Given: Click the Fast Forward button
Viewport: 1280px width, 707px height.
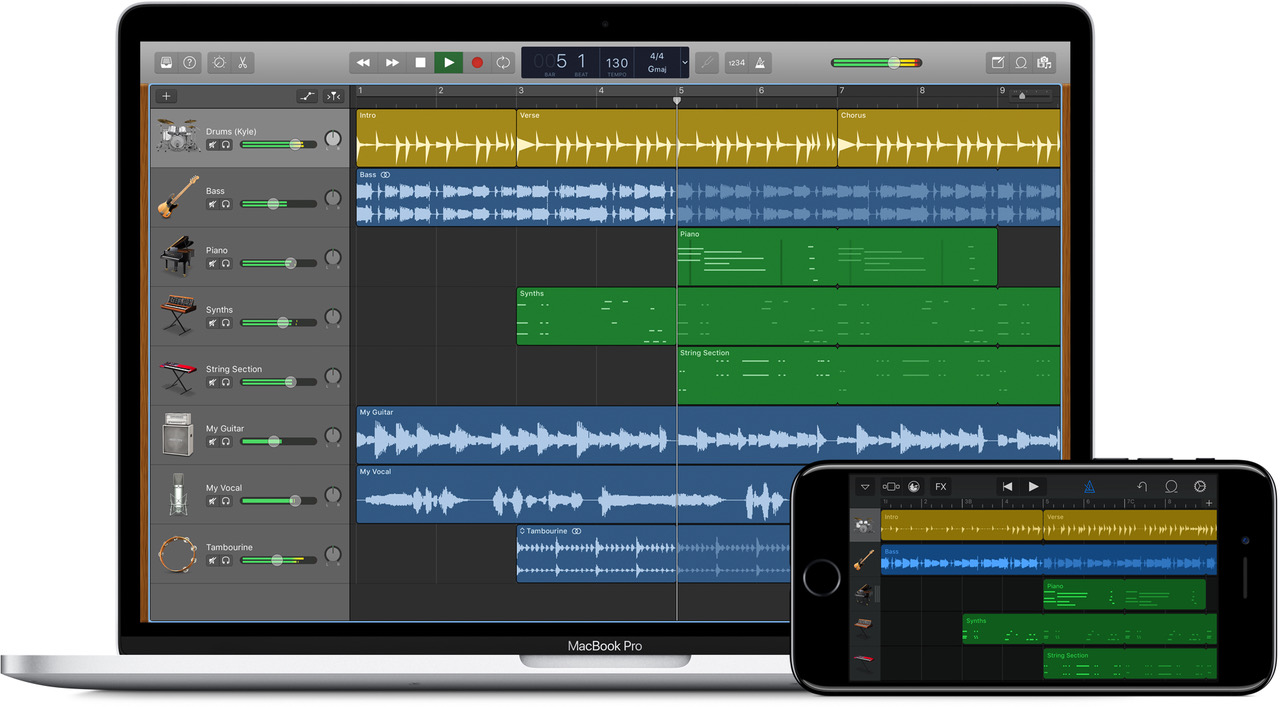Looking at the screenshot, I should tap(392, 63).
